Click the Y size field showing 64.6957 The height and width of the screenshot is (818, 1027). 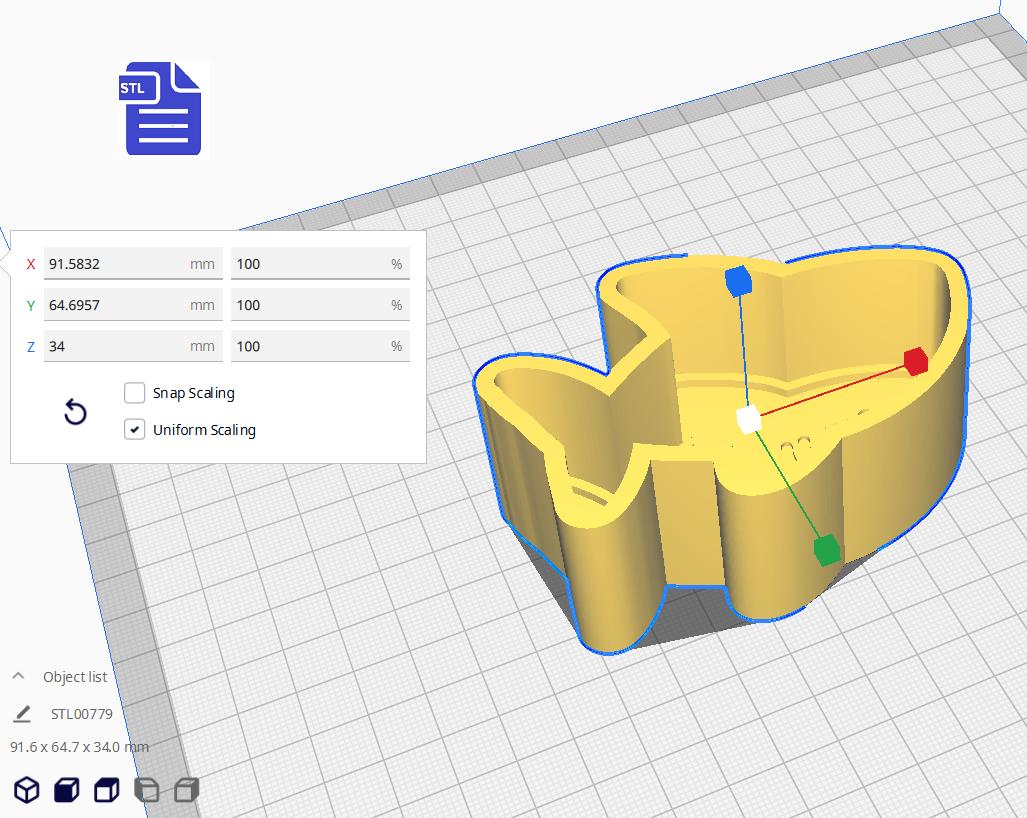click(x=133, y=305)
